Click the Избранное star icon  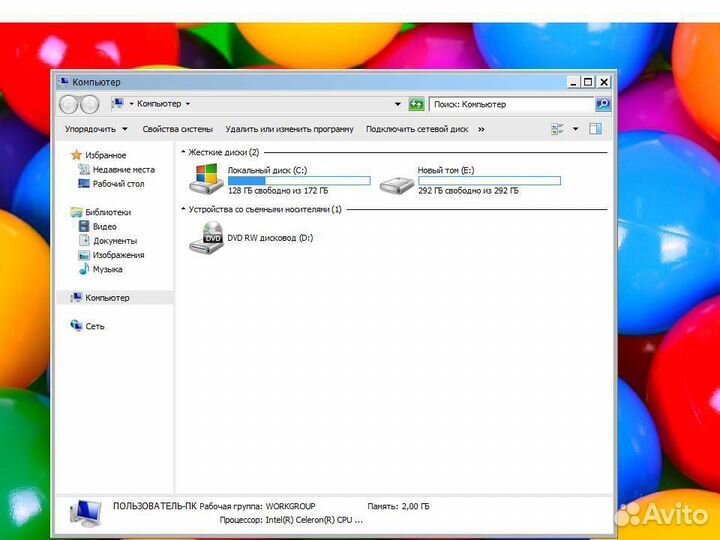click(76, 155)
